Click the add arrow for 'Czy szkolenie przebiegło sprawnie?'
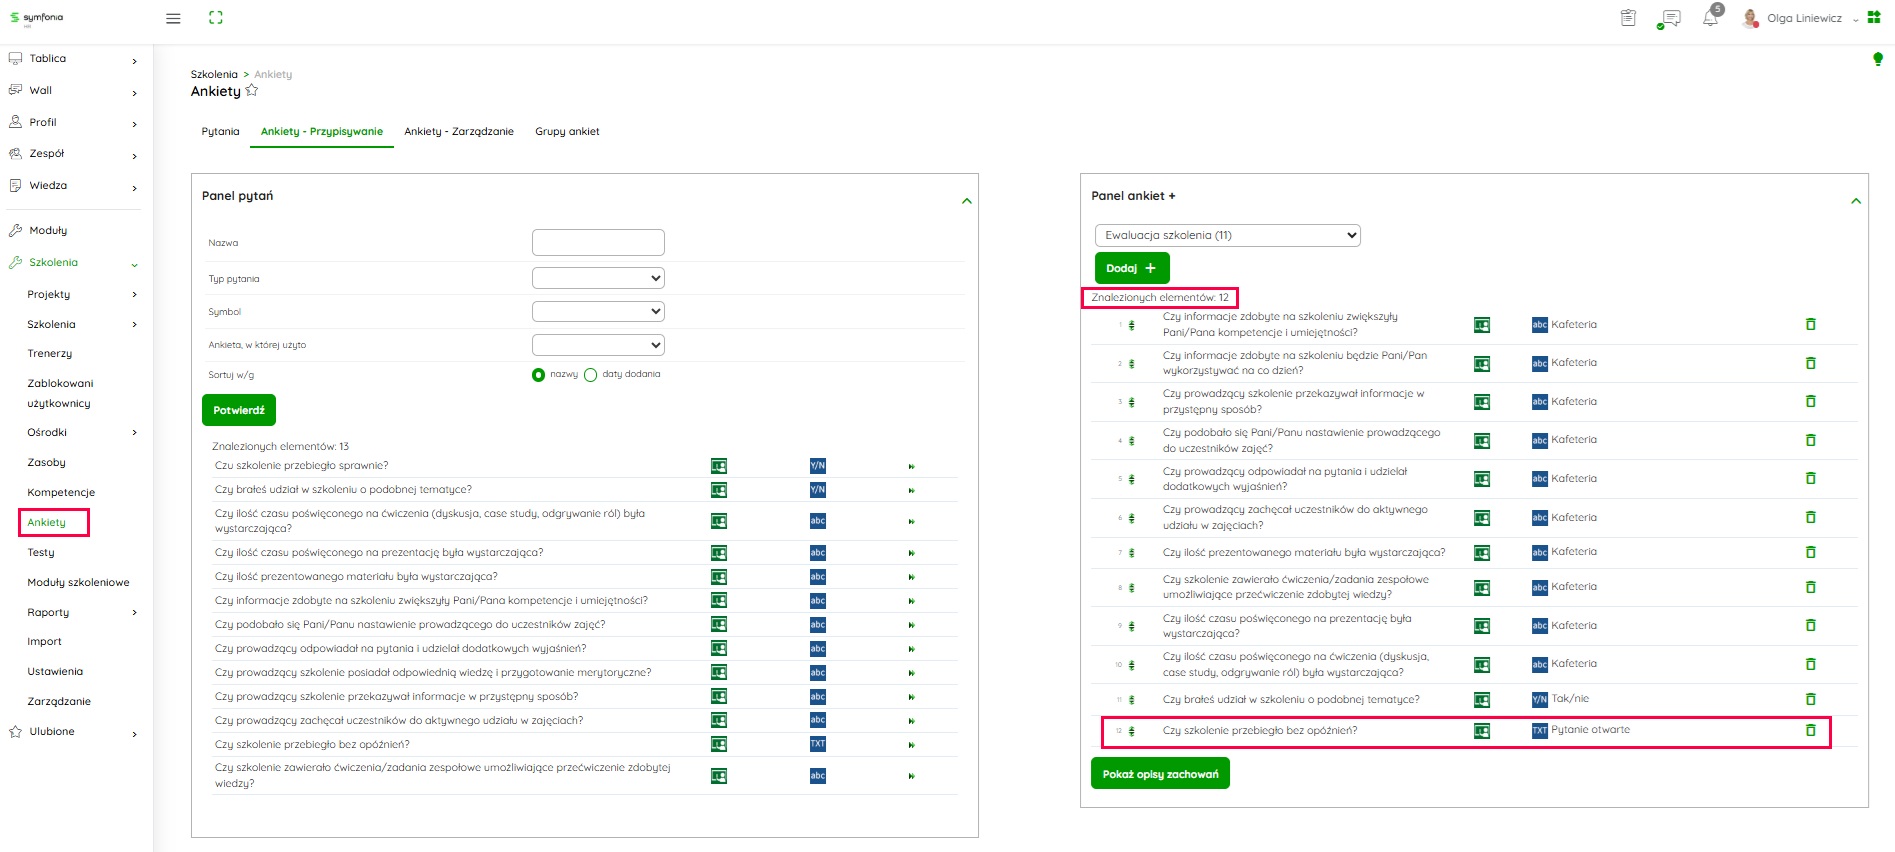 911,466
